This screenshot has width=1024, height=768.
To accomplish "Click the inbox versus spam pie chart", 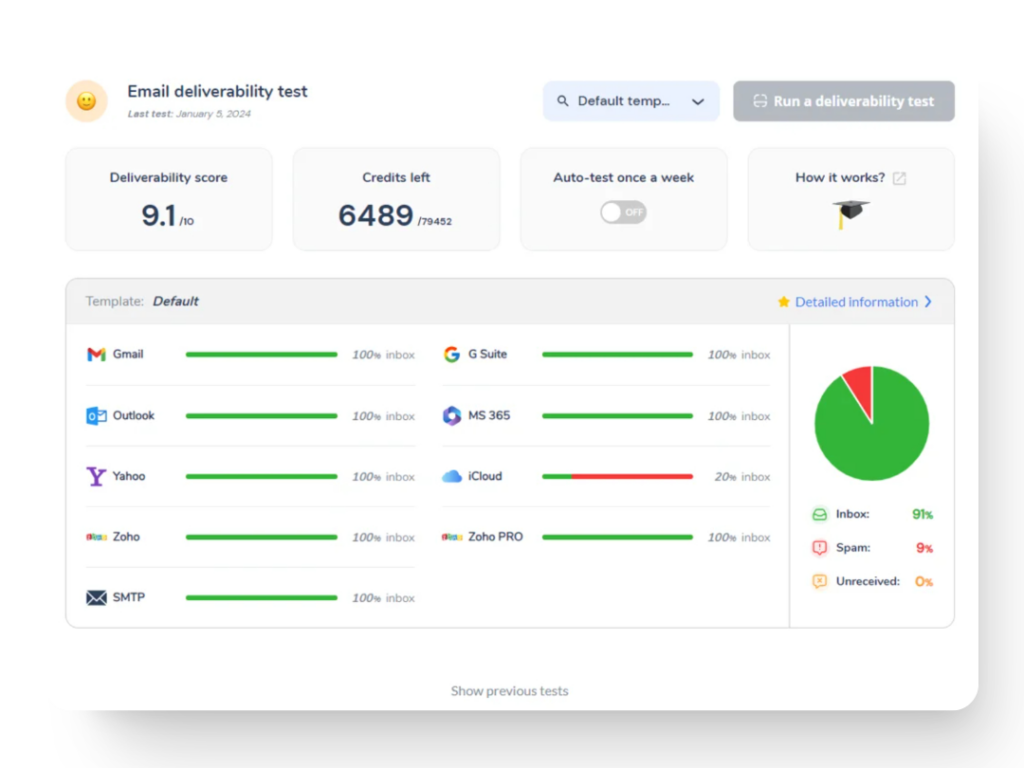I will [x=871, y=423].
